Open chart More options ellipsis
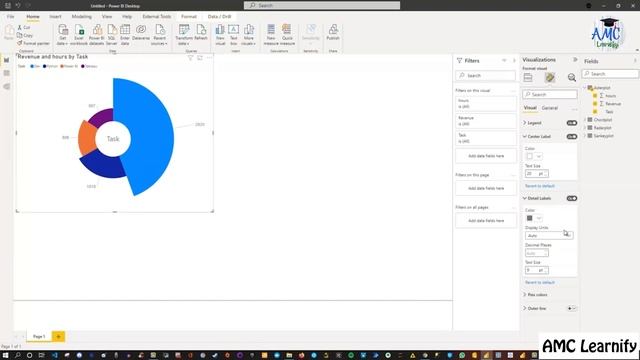 pyautogui.click(x=209, y=58)
